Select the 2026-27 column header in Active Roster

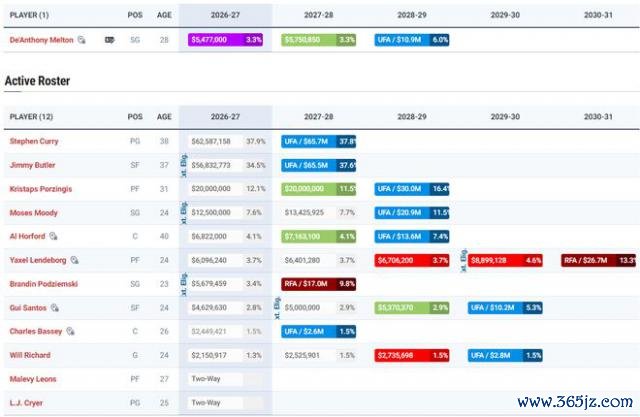pos(225,117)
